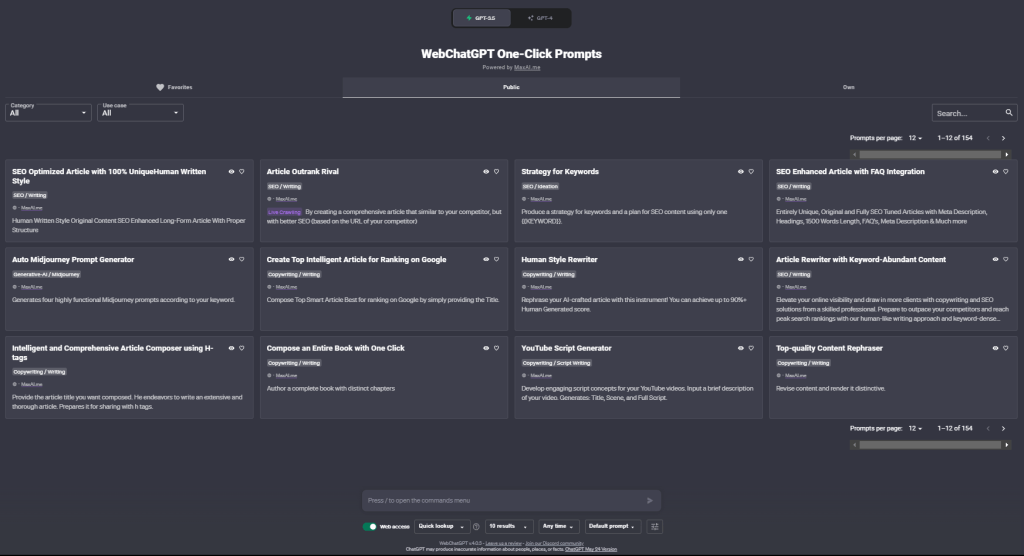This screenshot has height=556, width=1024.
Task: Open the Any time filter dropdown
Action: (x=558, y=526)
